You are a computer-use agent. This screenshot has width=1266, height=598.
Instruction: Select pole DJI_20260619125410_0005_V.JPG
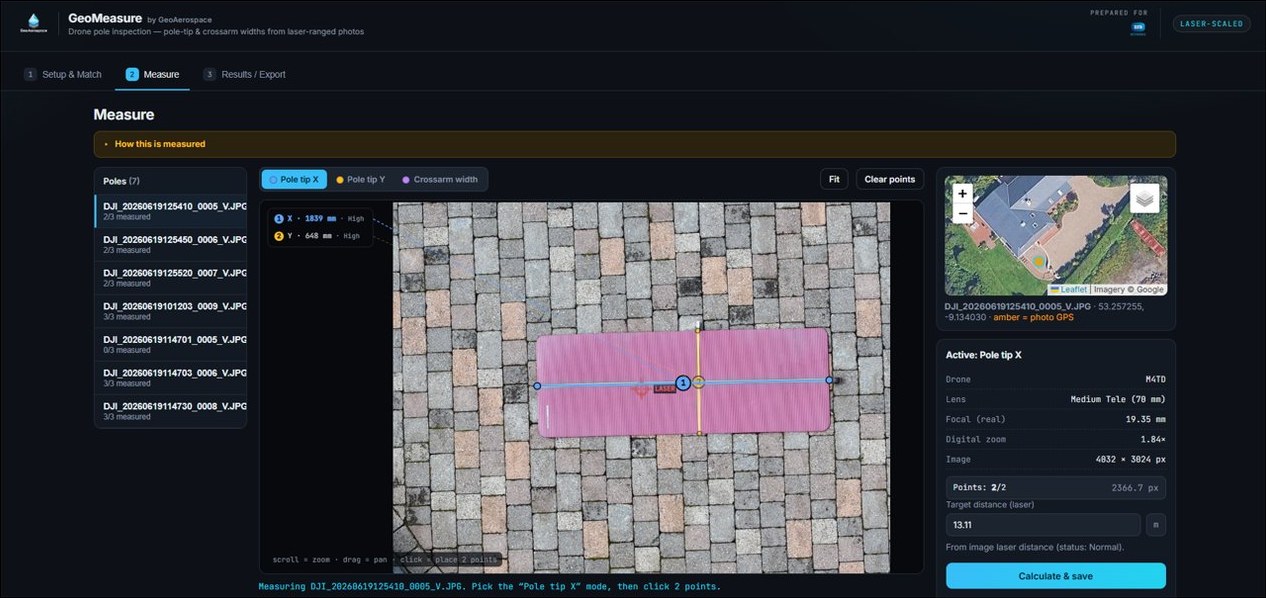(171, 210)
